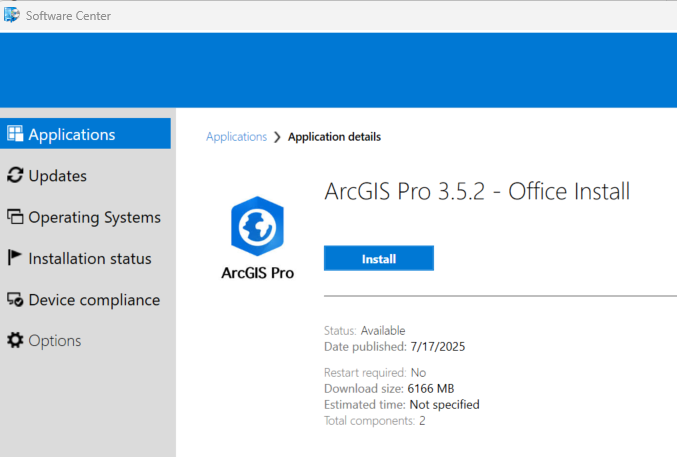Select the heading ArcGIS Pro 3.5.2 - Office Install
Viewport: 677px width, 457px height.
[x=477, y=191]
